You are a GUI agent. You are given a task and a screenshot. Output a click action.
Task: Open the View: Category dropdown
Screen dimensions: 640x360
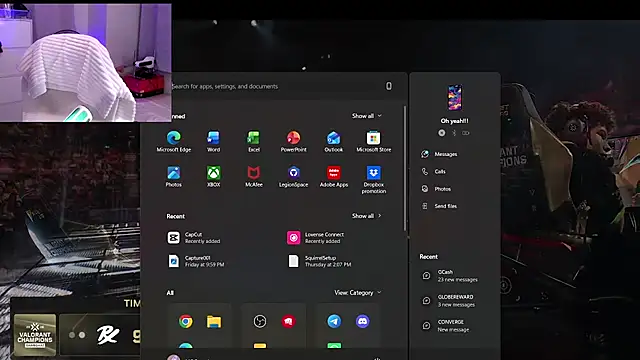358,293
